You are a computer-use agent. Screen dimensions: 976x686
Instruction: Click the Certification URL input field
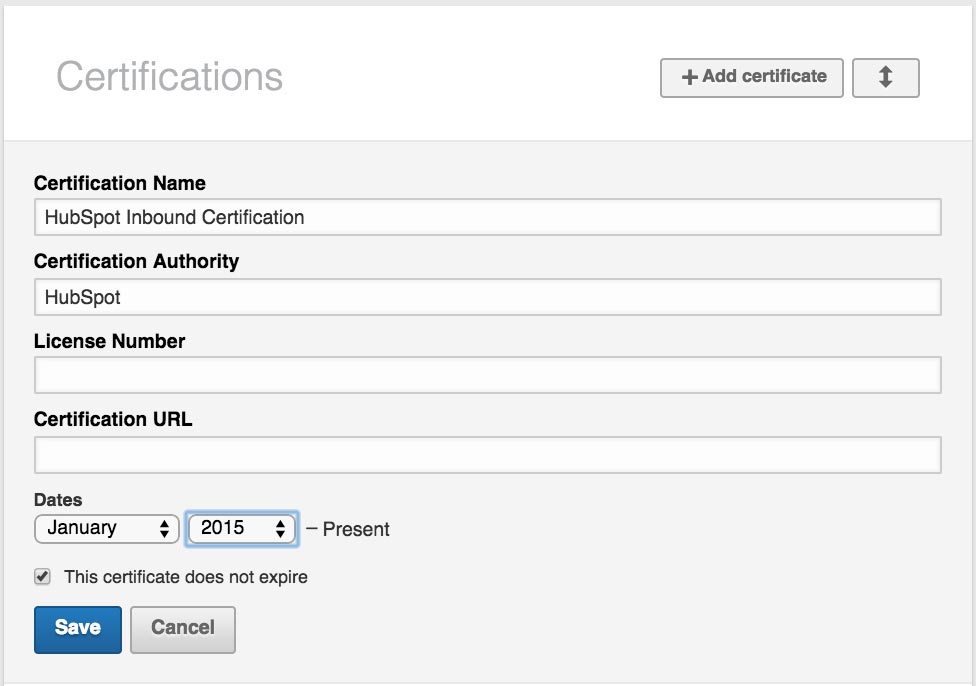488,452
